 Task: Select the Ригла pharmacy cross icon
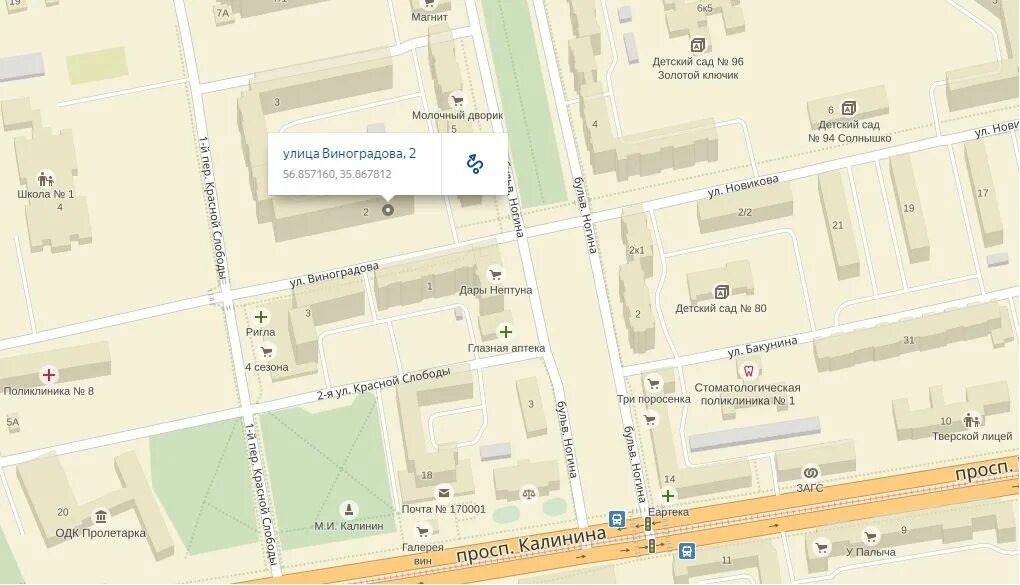(261, 317)
